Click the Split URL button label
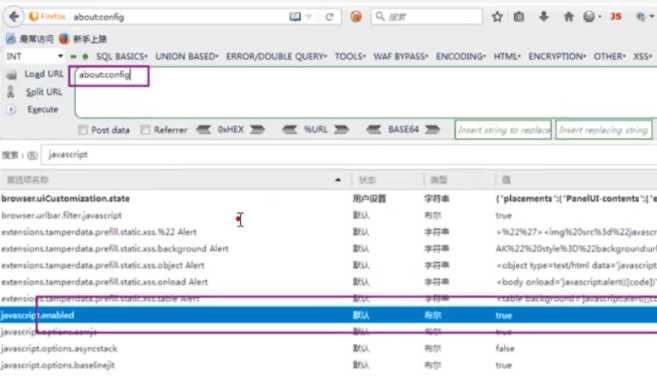 point(44,92)
